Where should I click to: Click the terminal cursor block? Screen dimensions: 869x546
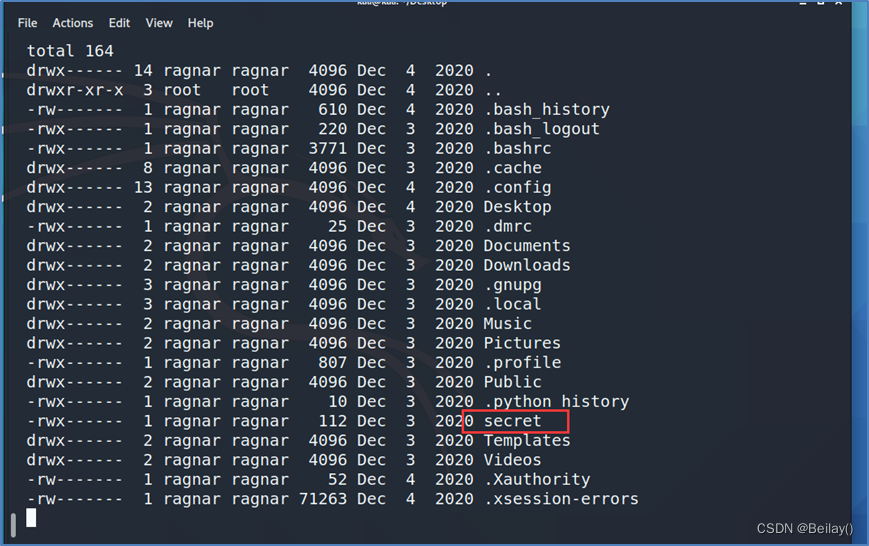pos(31,517)
